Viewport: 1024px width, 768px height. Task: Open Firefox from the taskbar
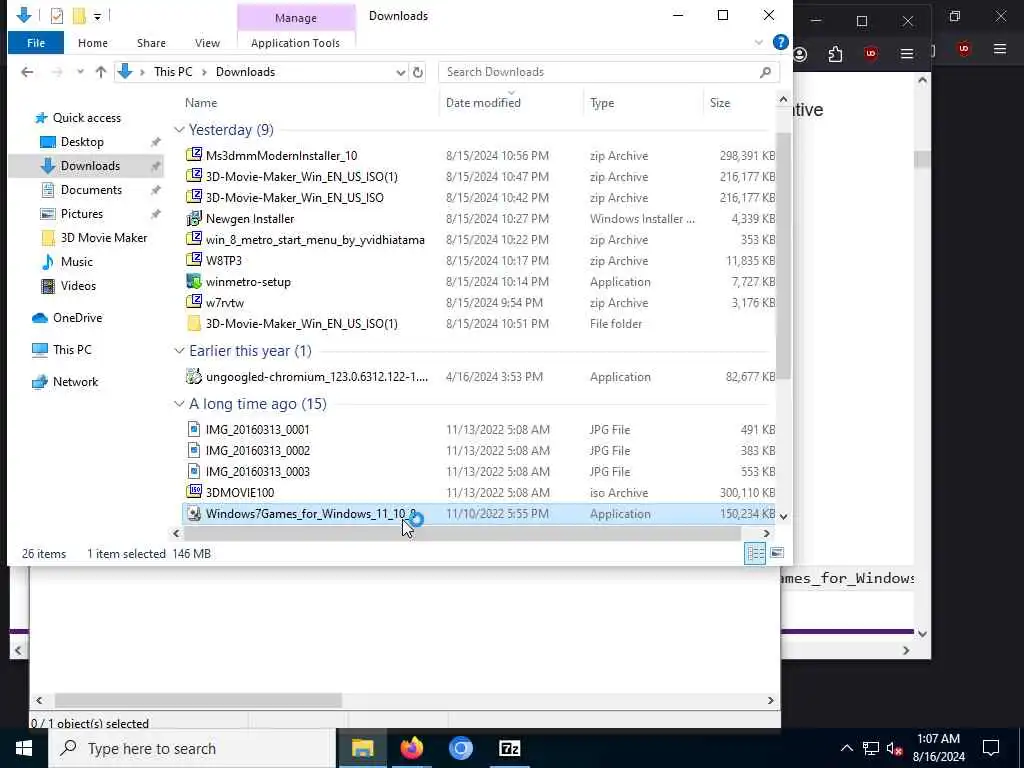[x=411, y=748]
